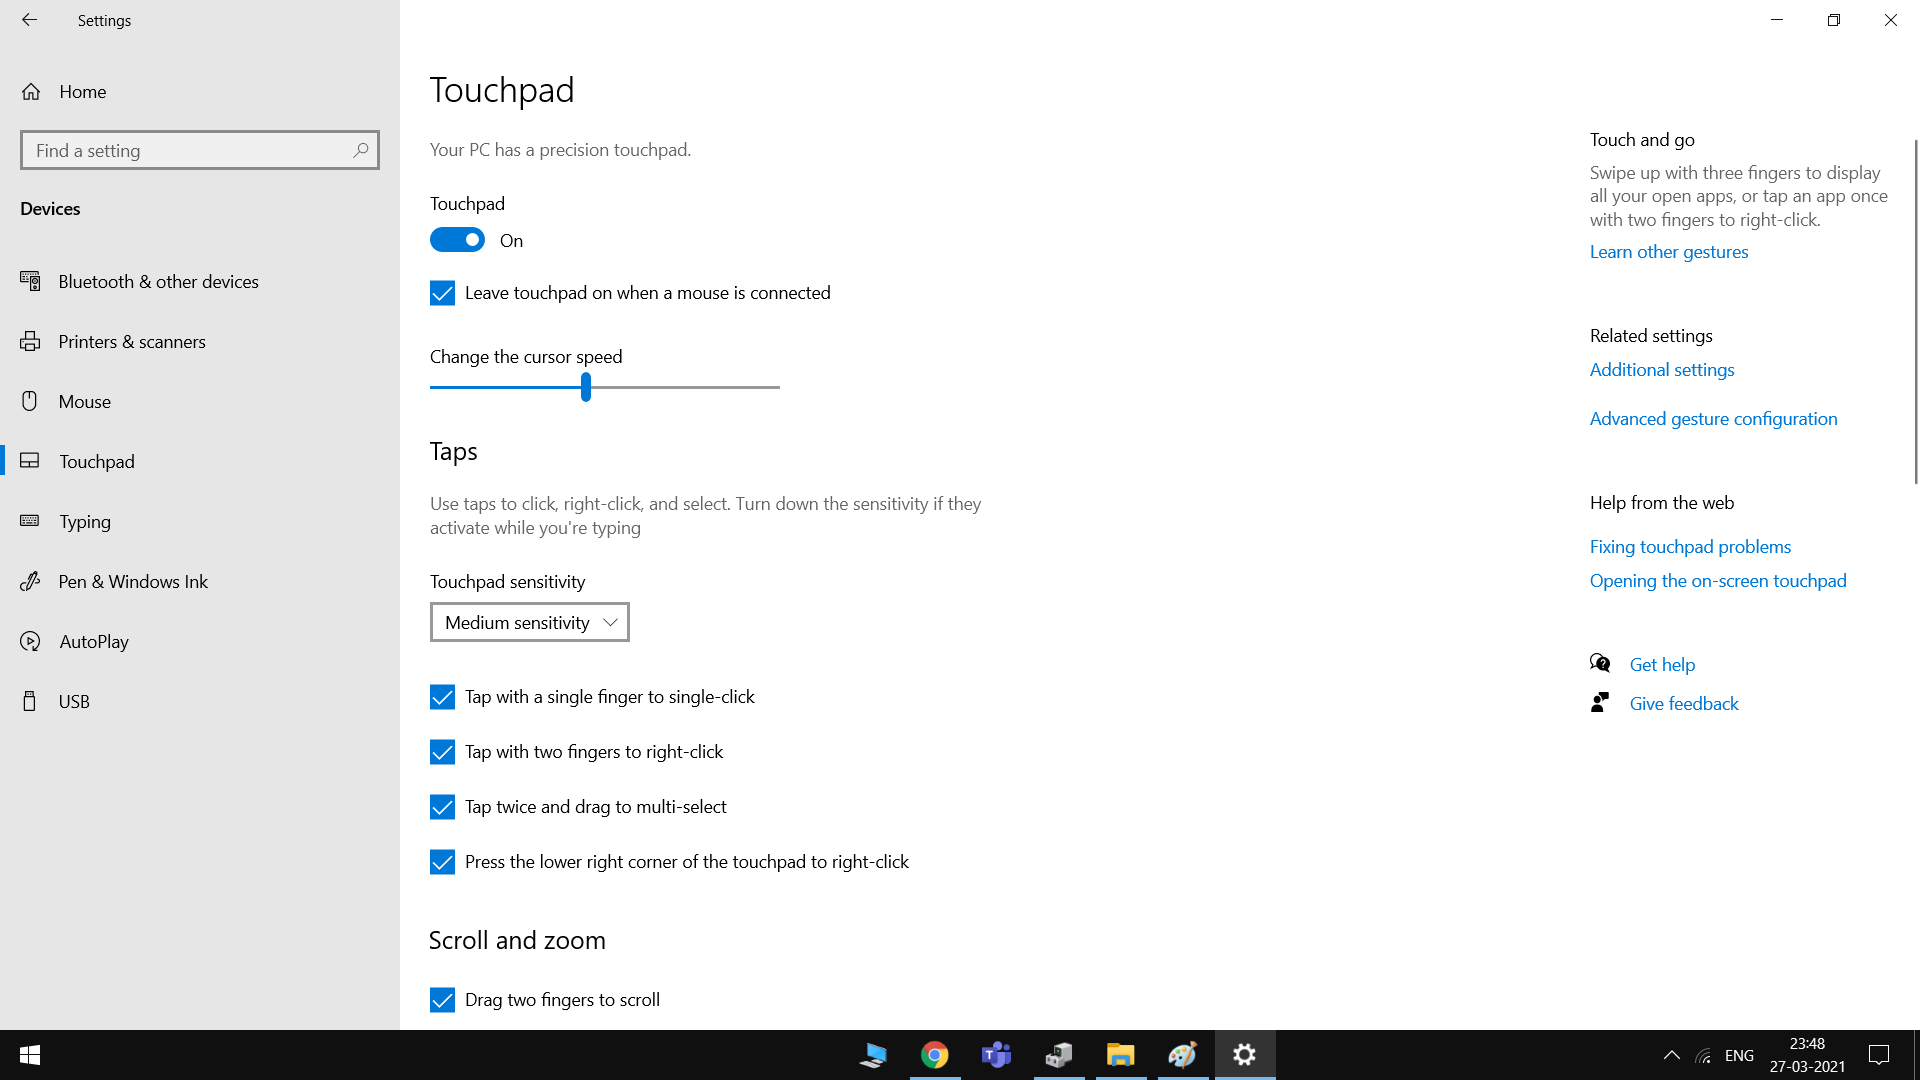Click the back arrow in Settings
This screenshot has width=1920, height=1080.
[x=29, y=20]
